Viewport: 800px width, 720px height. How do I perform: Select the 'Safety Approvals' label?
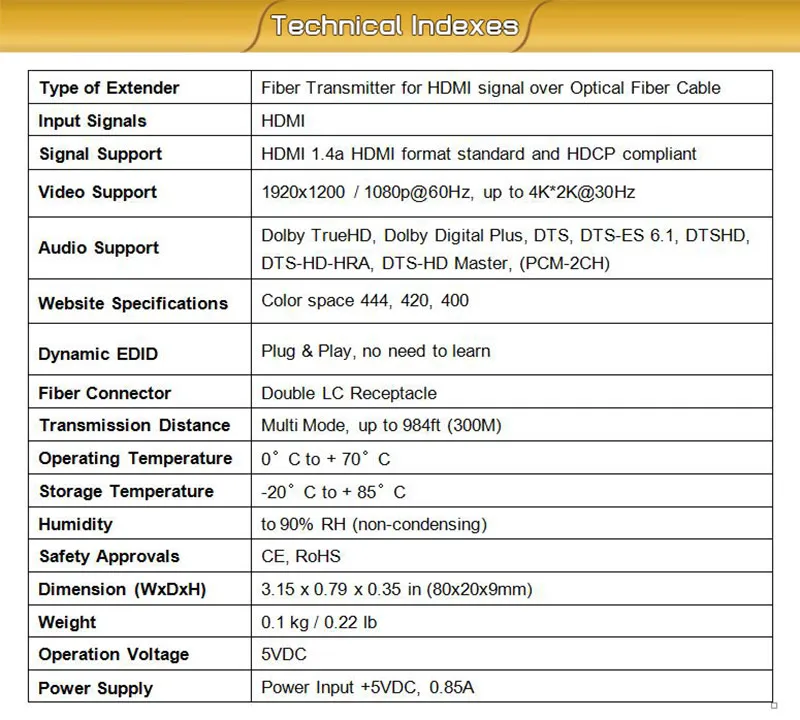click(109, 556)
